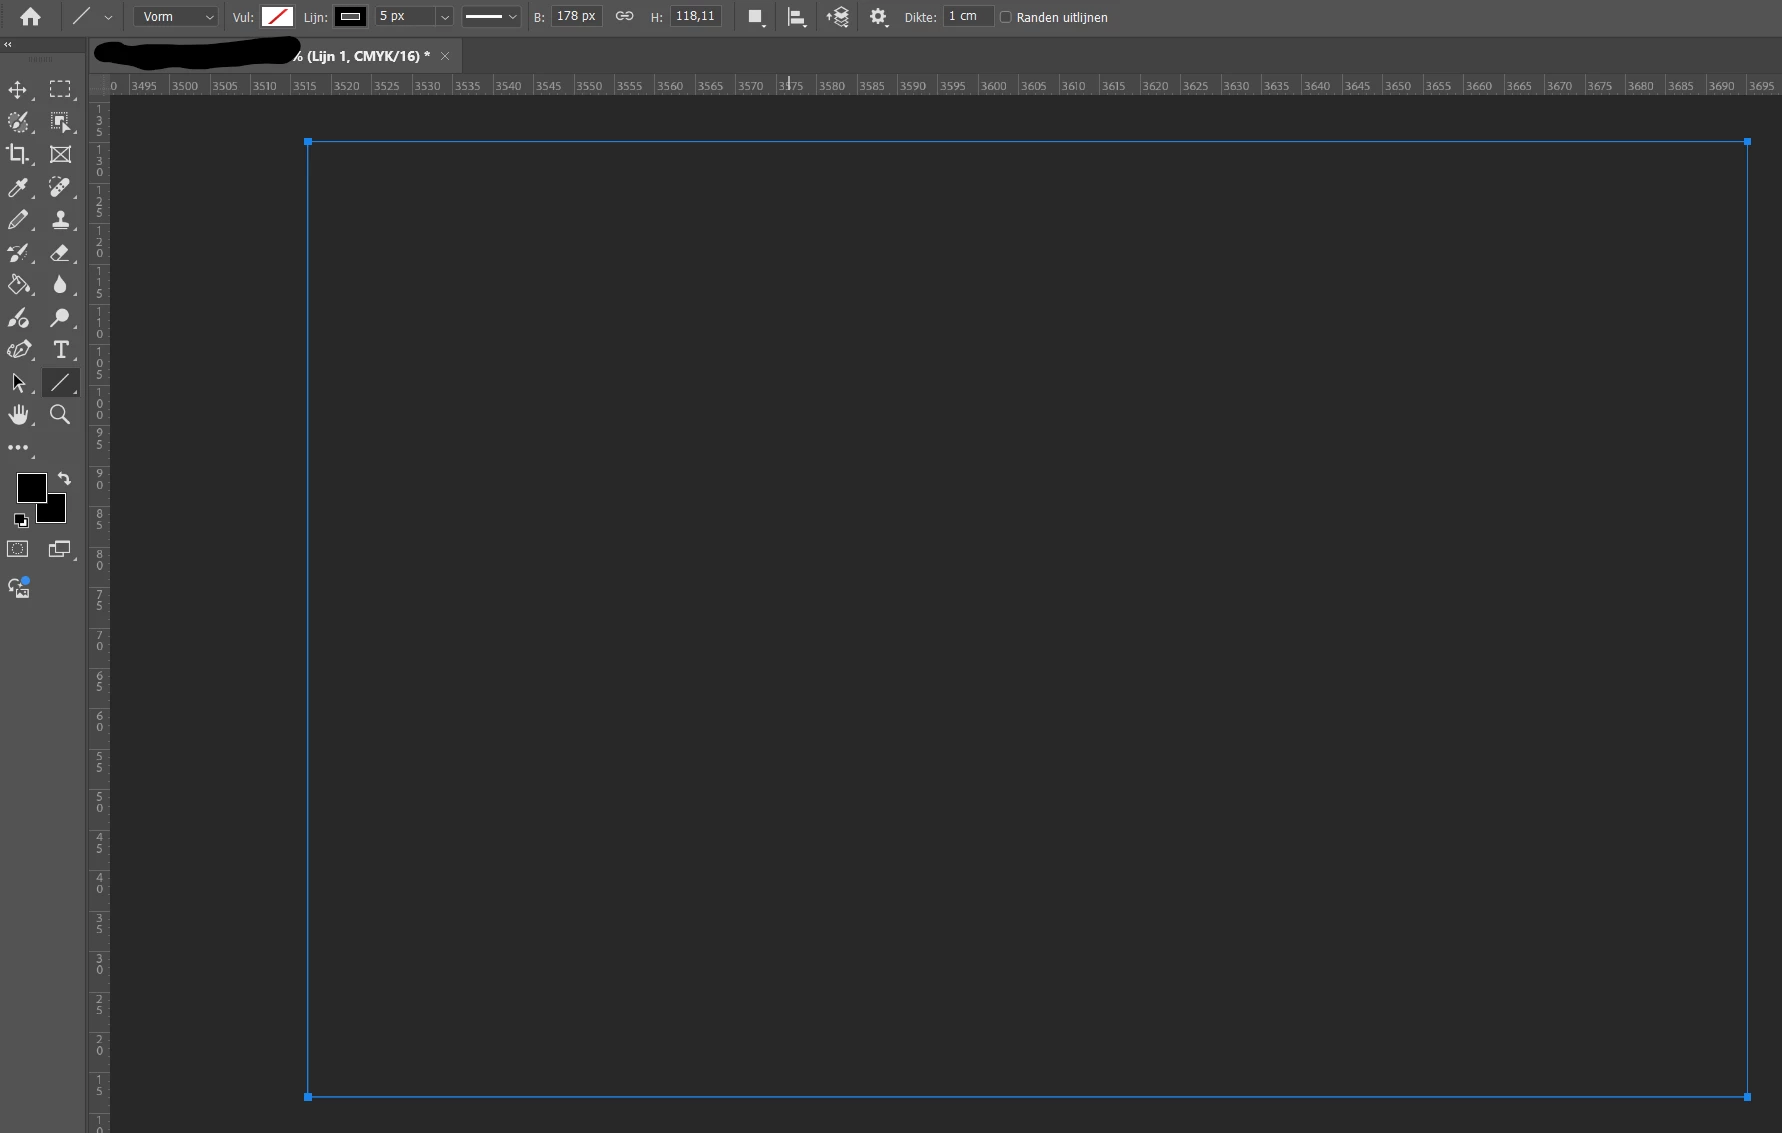Open the path operations menu
Viewport: 1782px width, 1133px height.
(x=756, y=17)
